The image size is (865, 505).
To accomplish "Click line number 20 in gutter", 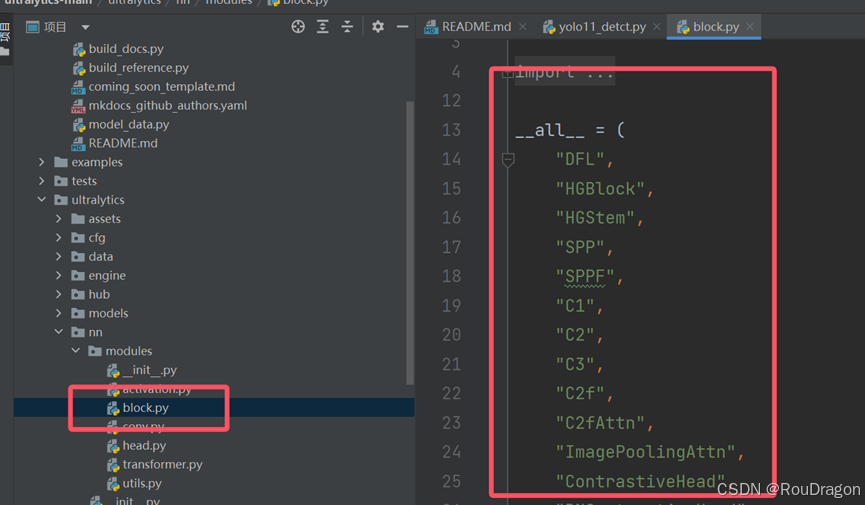I will pos(451,335).
